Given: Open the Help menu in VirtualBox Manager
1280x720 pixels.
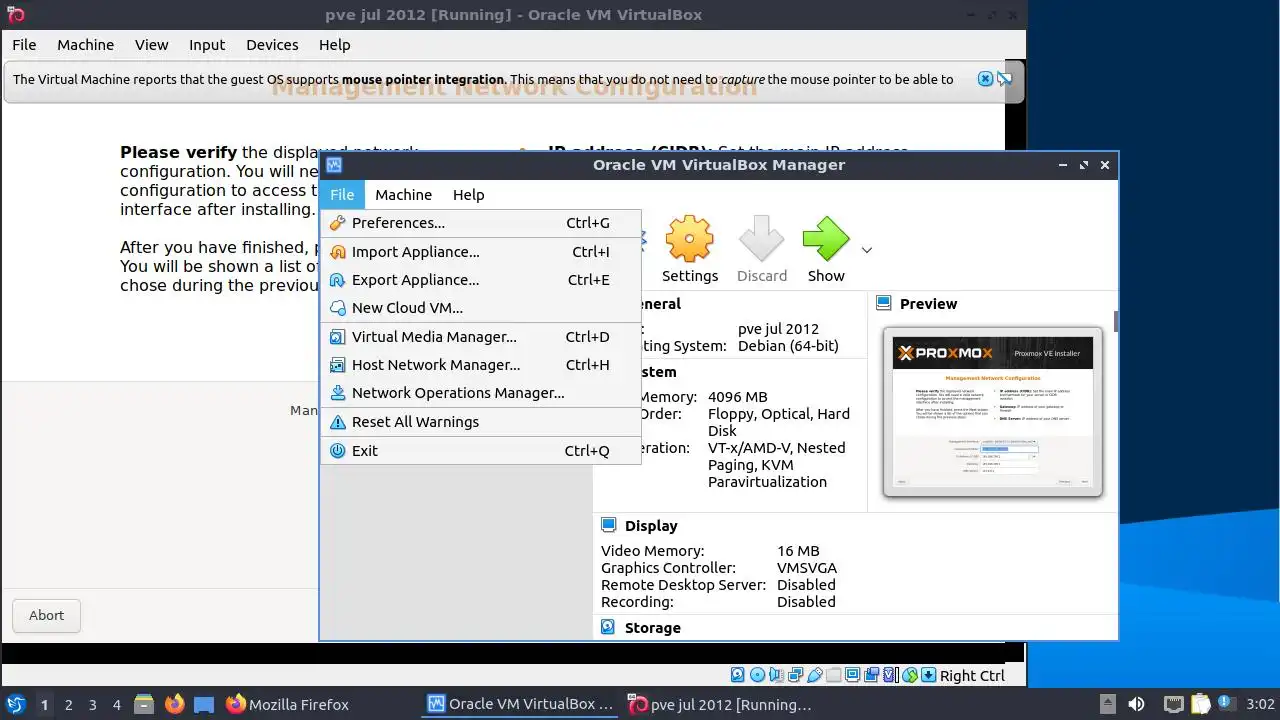Looking at the screenshot, I should pos(468,195).
